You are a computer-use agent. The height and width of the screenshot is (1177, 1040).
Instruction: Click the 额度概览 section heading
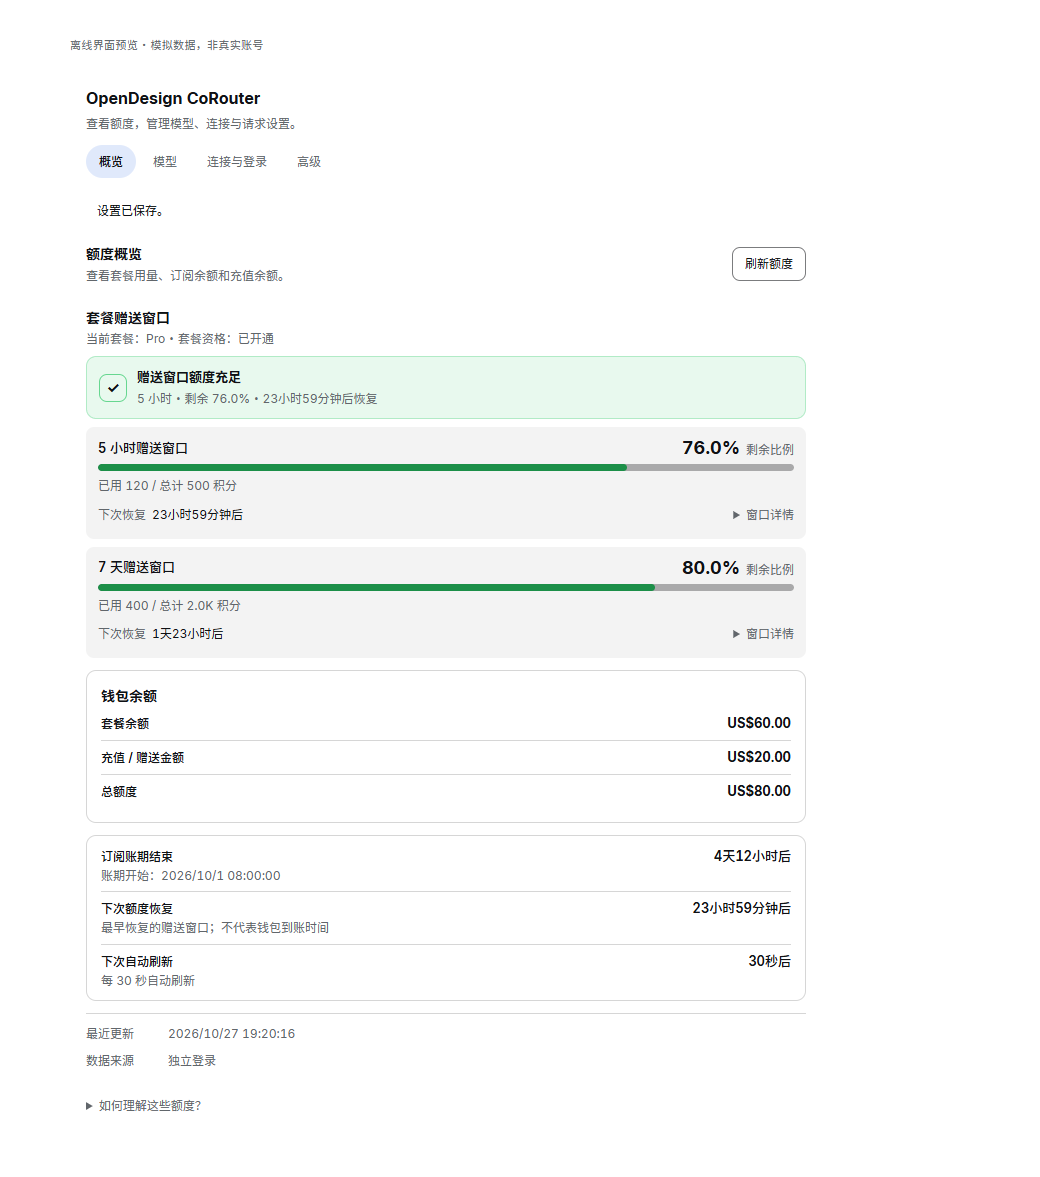click(x=113, y=254)
